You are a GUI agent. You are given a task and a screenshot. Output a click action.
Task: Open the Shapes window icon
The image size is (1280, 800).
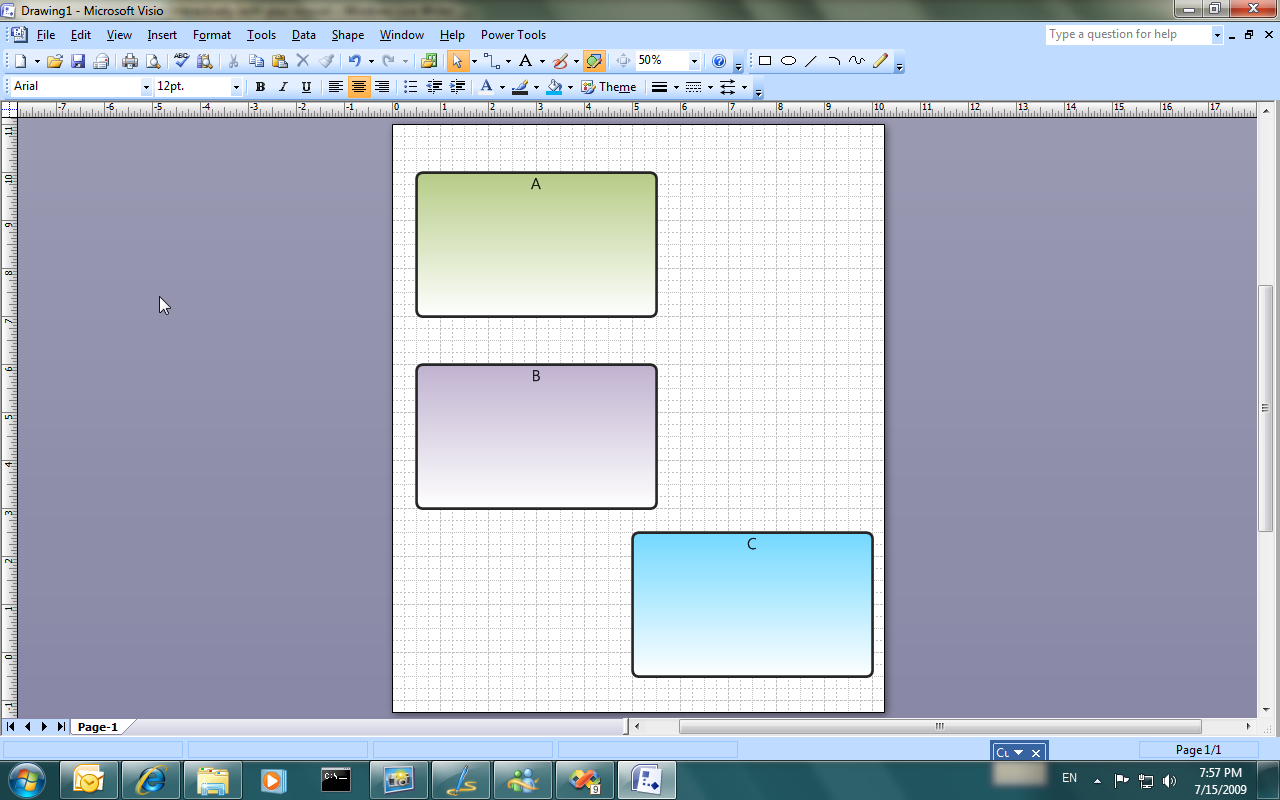tap(430, 61)
